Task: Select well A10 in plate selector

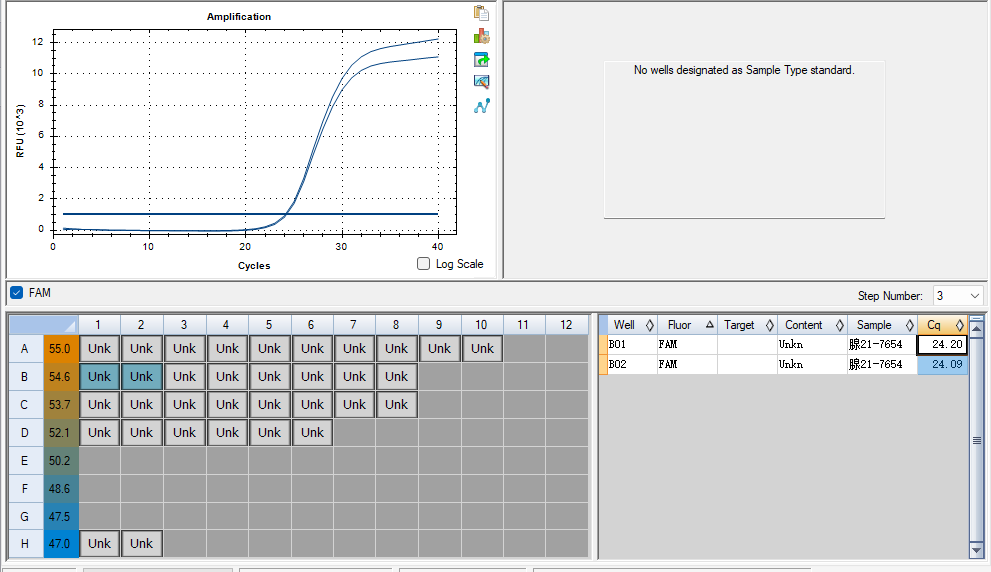Action: pyautogui.click(x=482, y=348)
